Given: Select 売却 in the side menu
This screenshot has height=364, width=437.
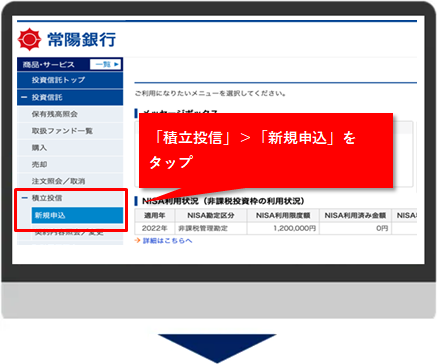Looking at the screenshot, I should [x=70, y=164].
